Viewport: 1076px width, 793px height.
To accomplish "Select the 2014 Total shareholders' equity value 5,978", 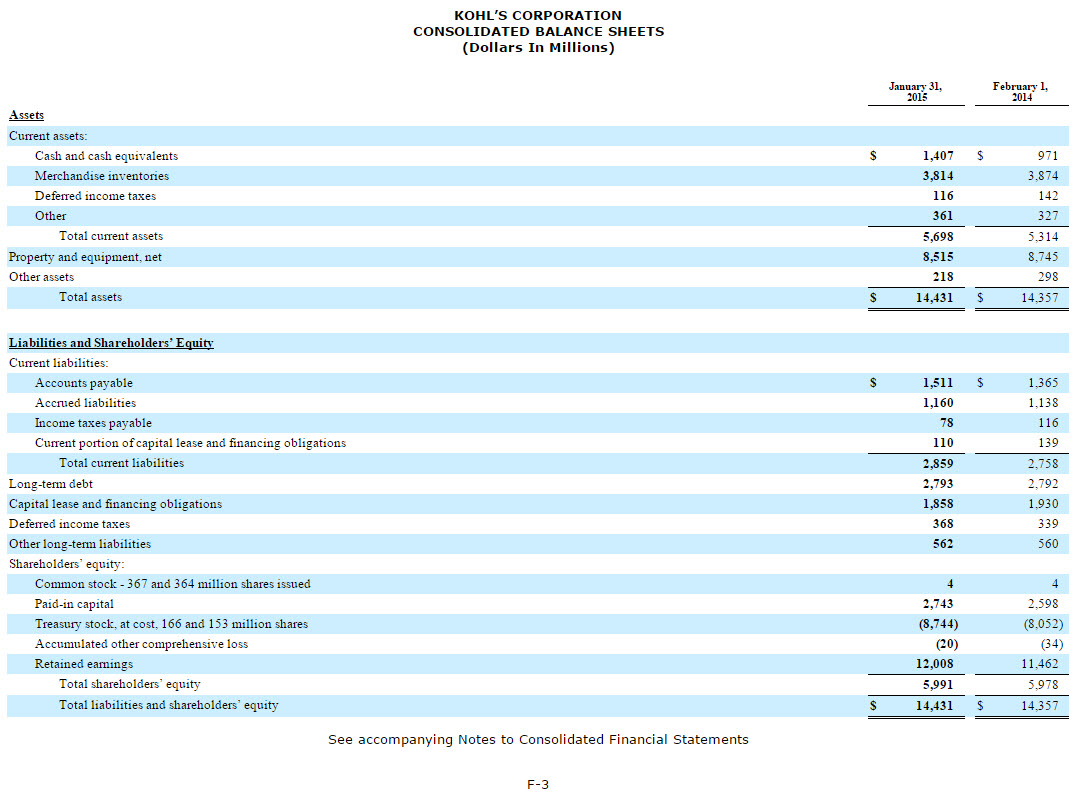I will point(1042,684).
